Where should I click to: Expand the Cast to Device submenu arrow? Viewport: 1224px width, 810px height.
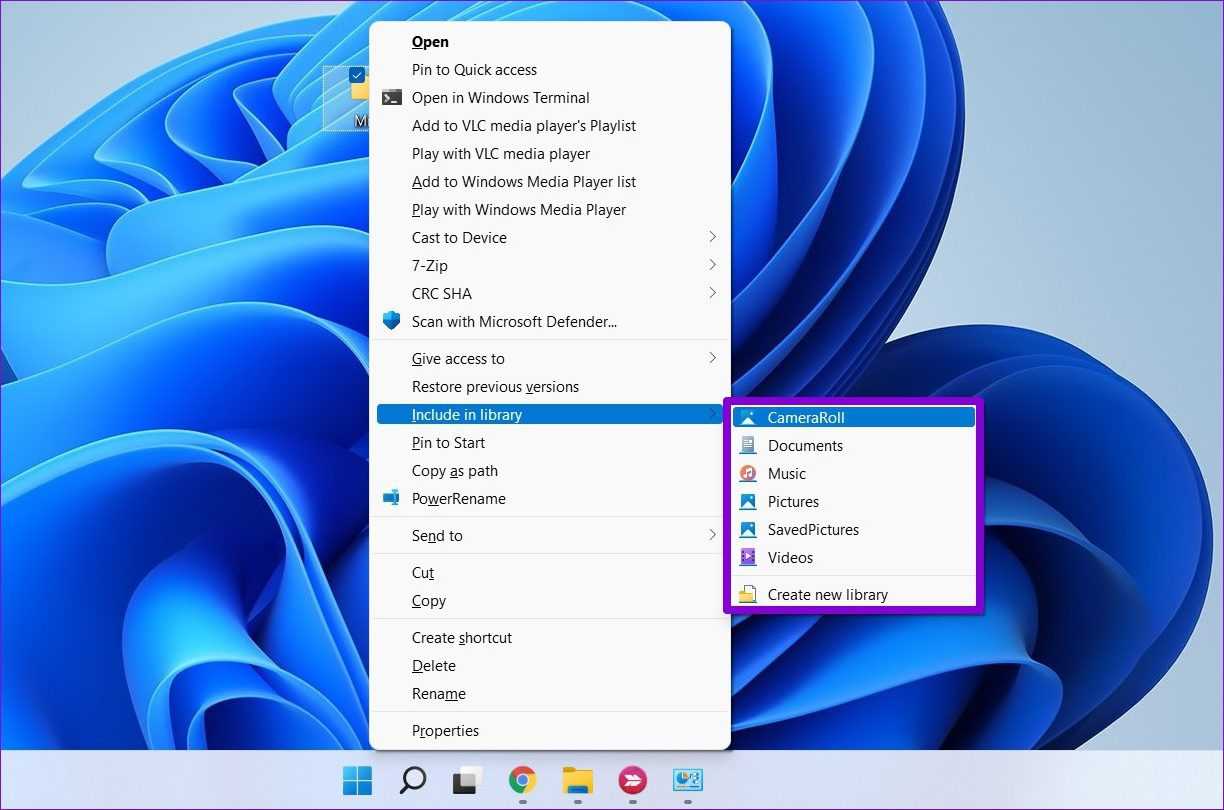(712, 238)
